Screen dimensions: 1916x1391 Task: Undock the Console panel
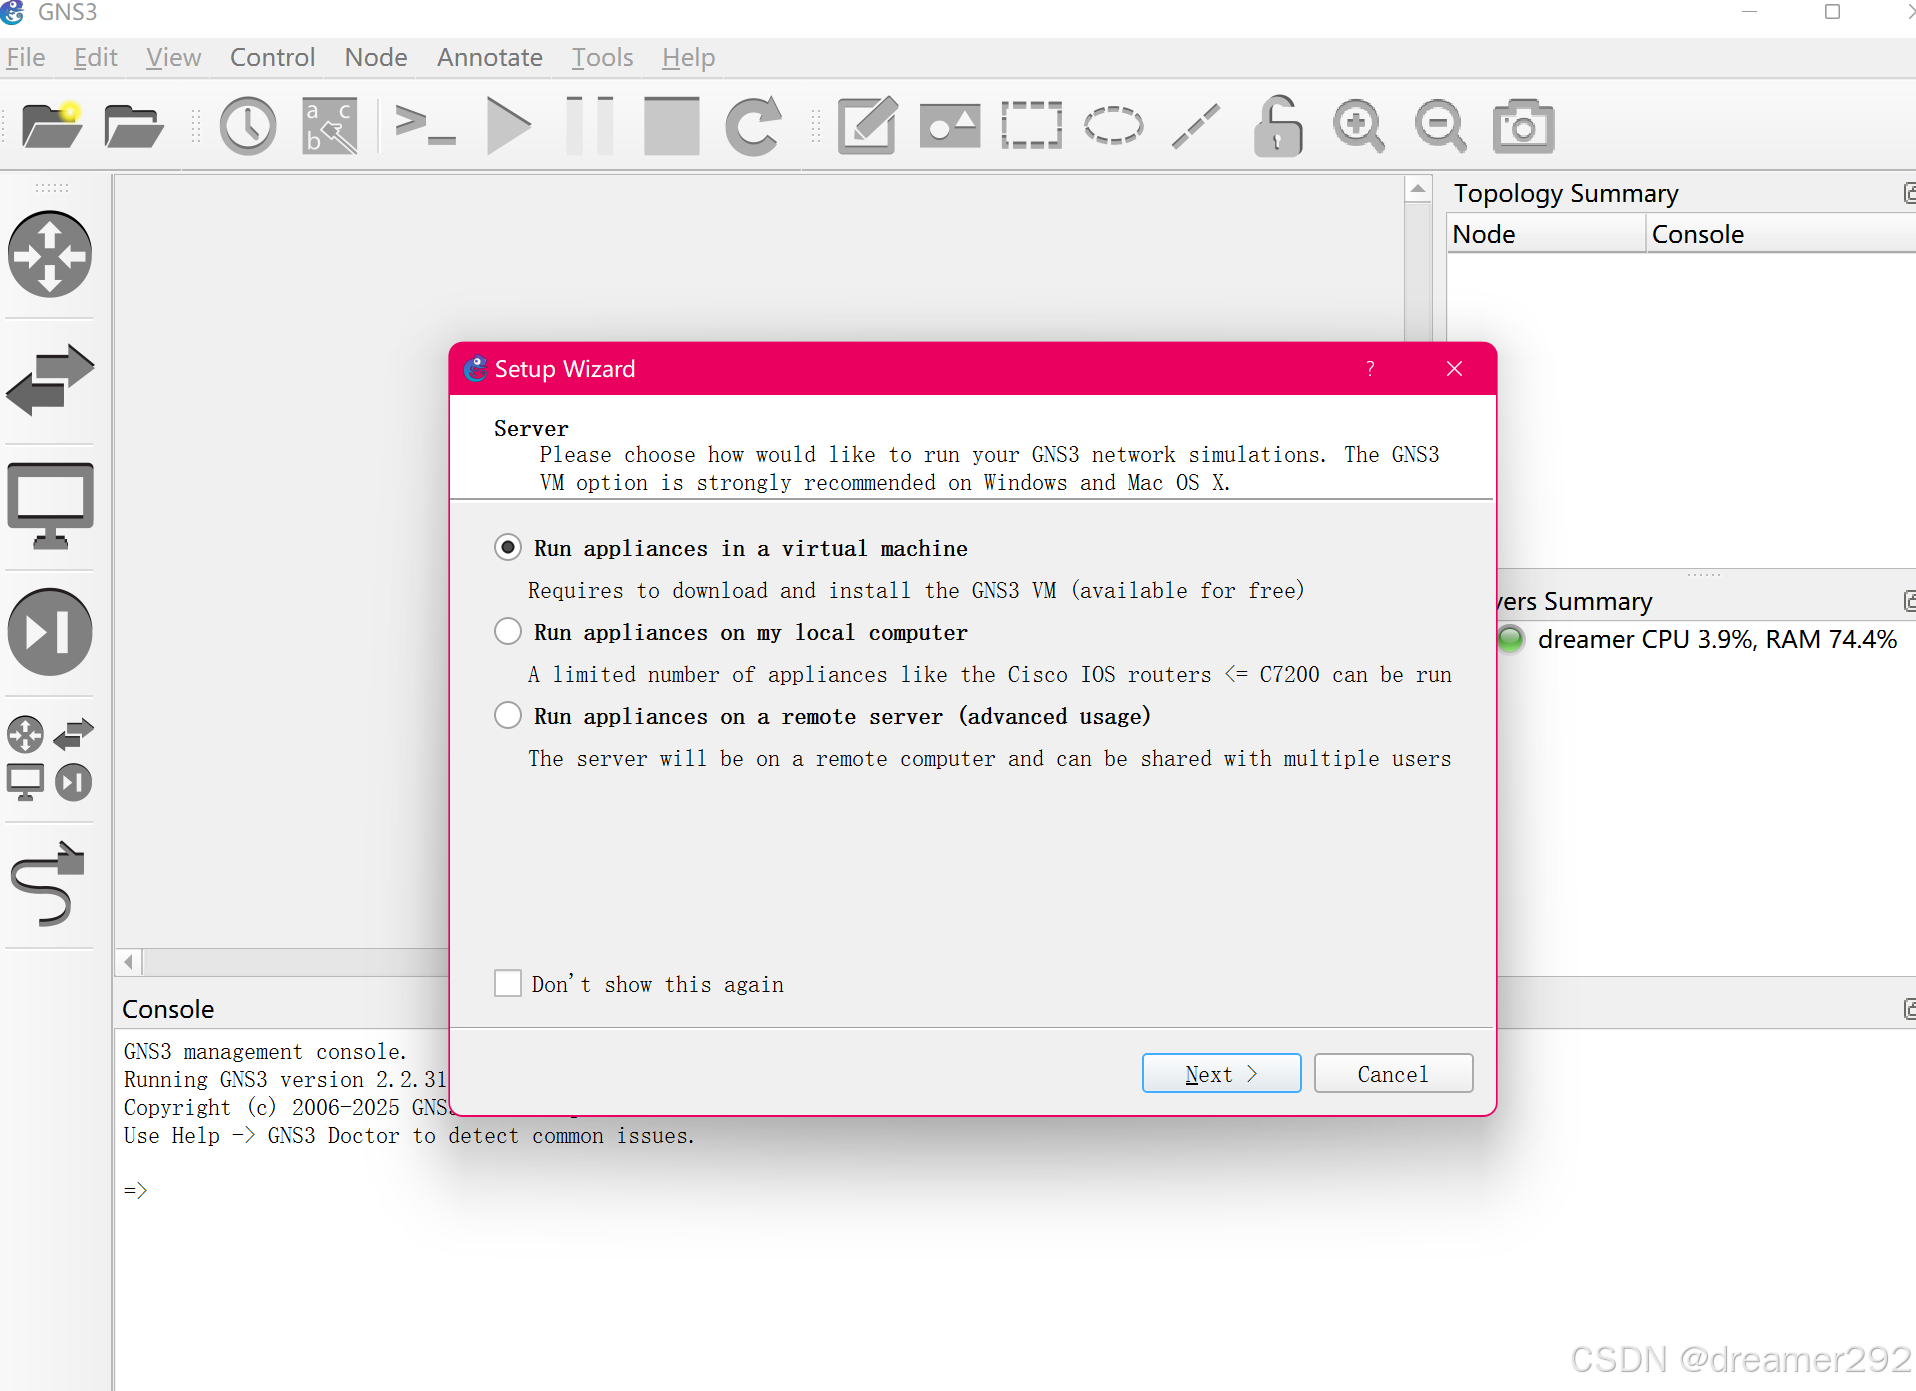[1909, 1009]
